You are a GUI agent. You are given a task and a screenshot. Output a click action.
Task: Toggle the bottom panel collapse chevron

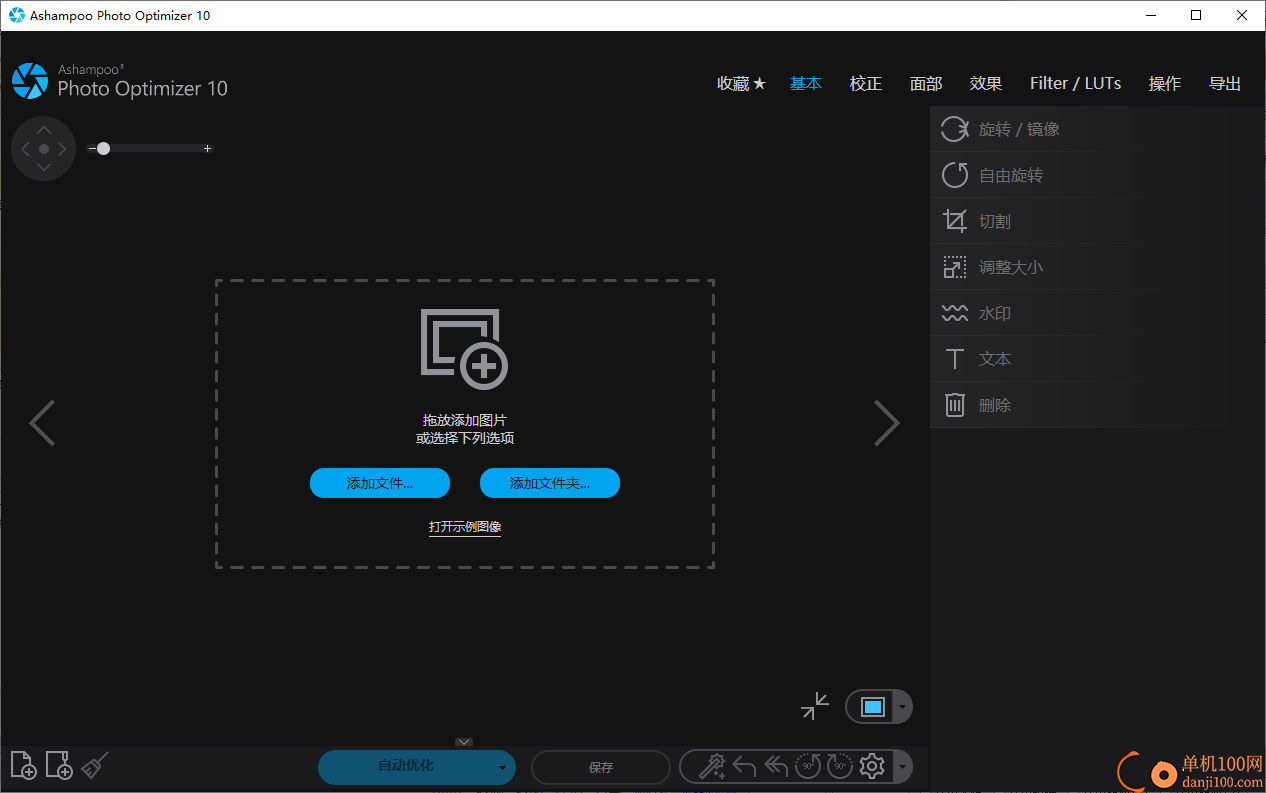464,742
